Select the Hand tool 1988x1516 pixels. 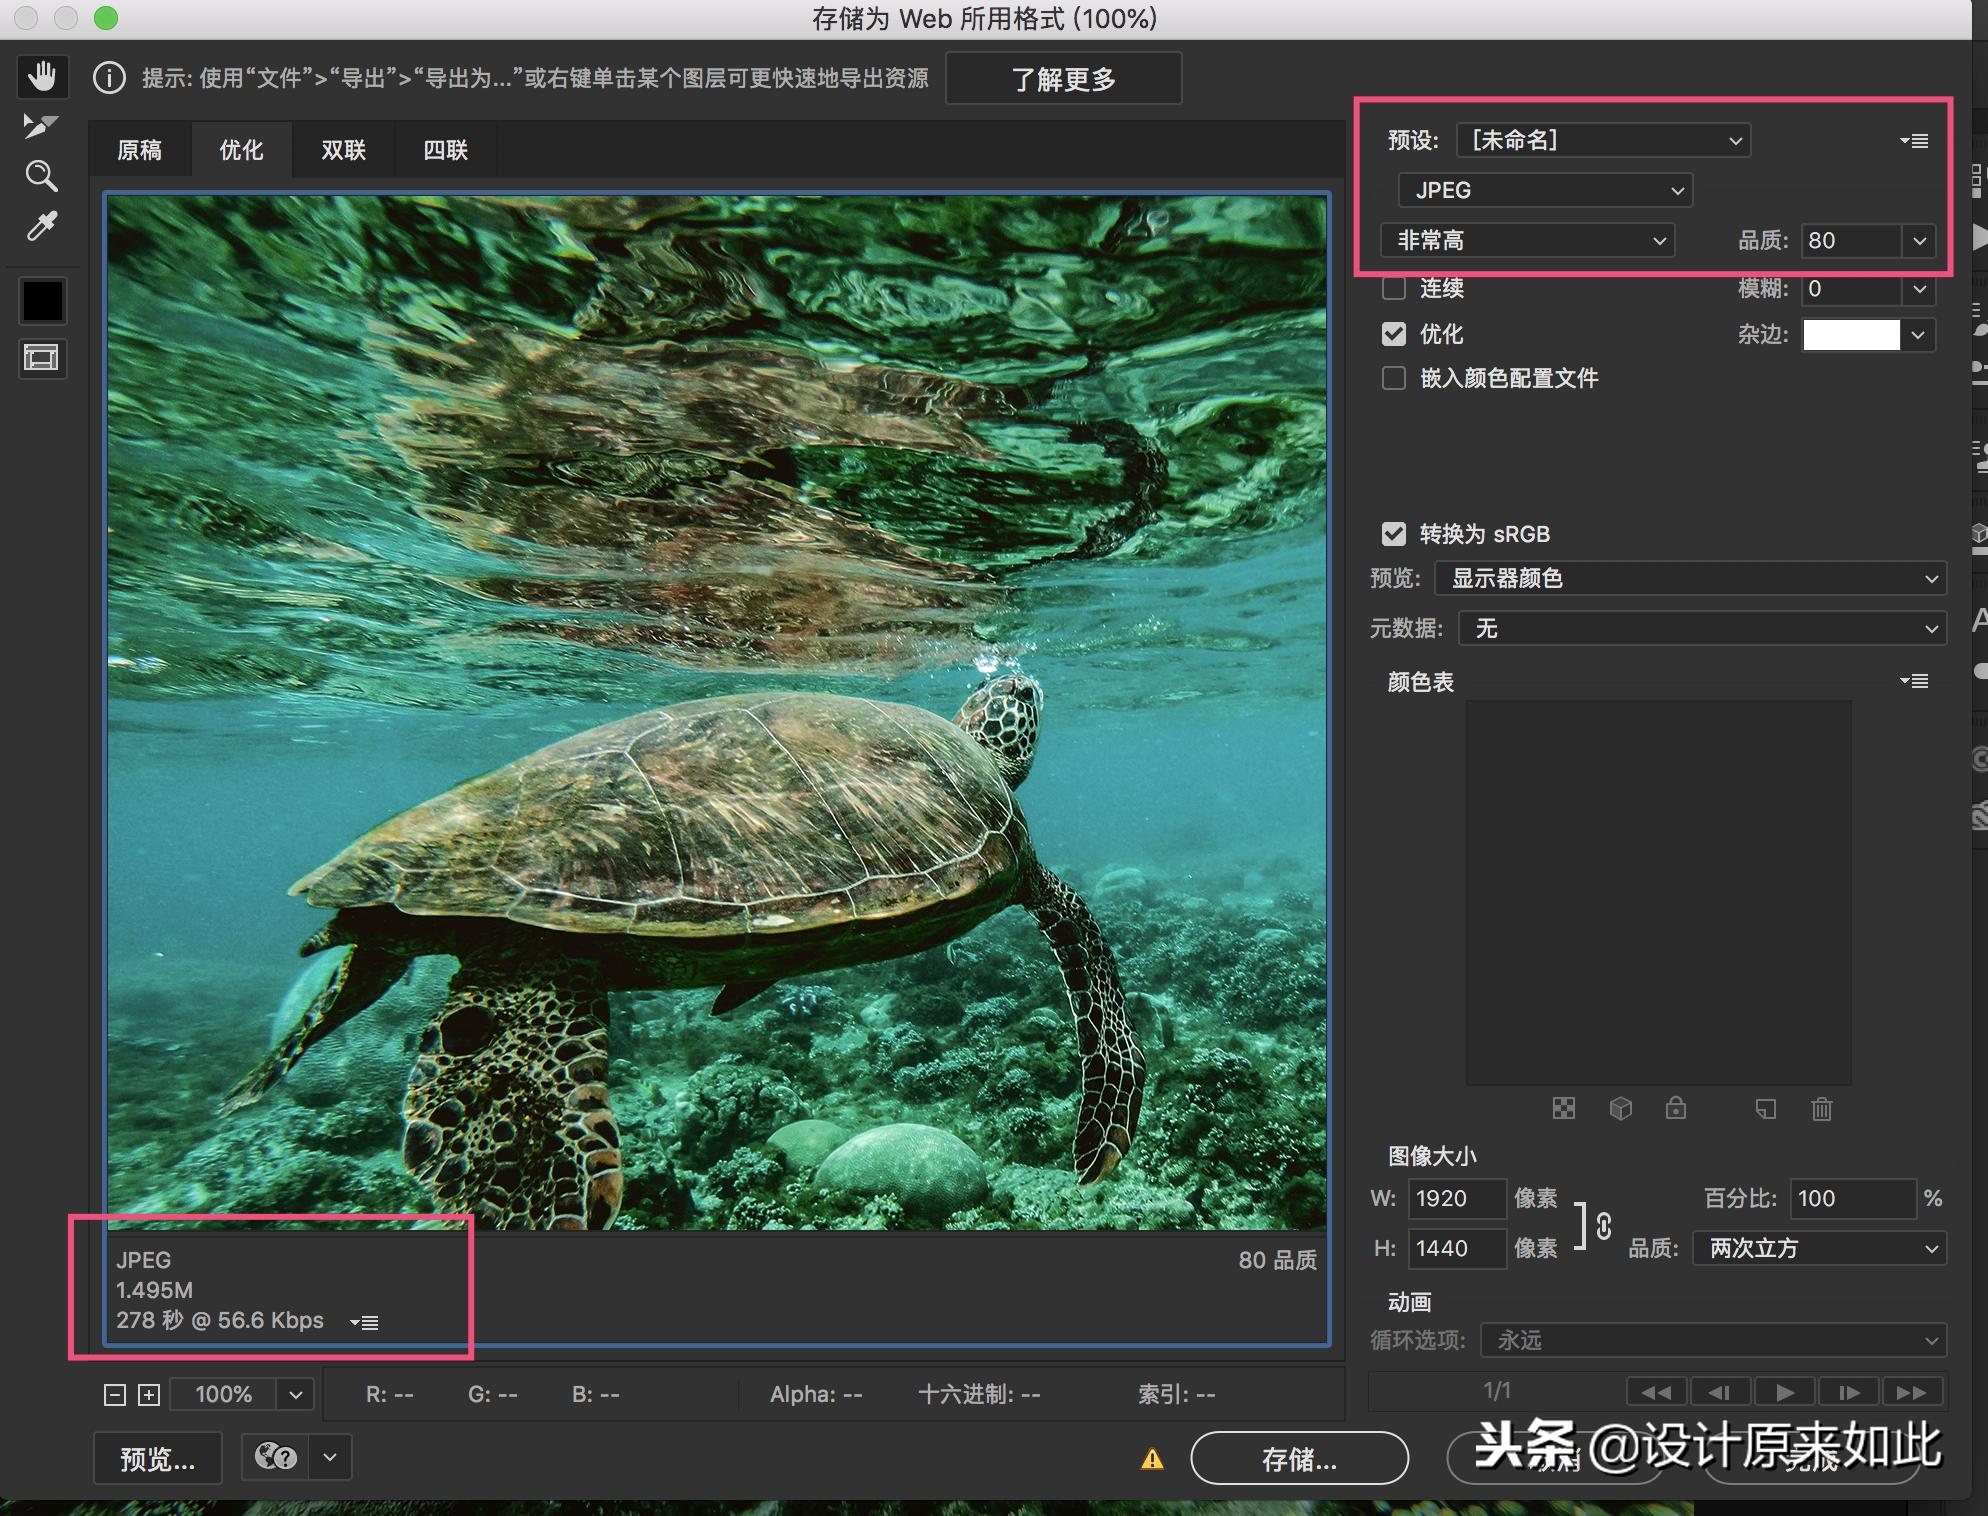pyautogui.click(x=42, y=76)
